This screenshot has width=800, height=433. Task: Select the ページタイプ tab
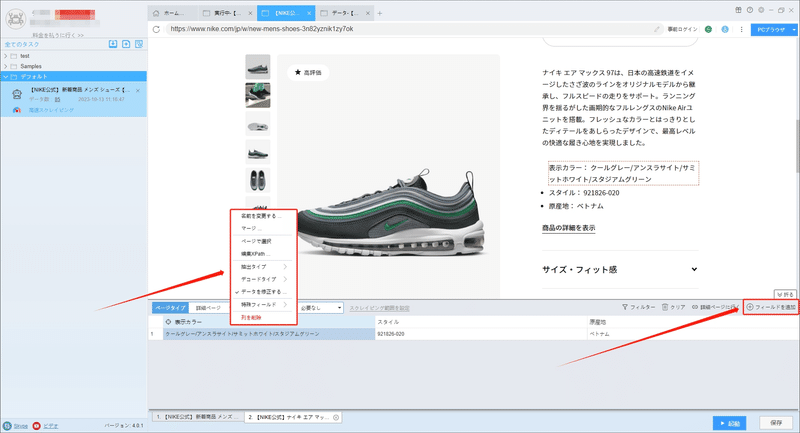[170, 308]
